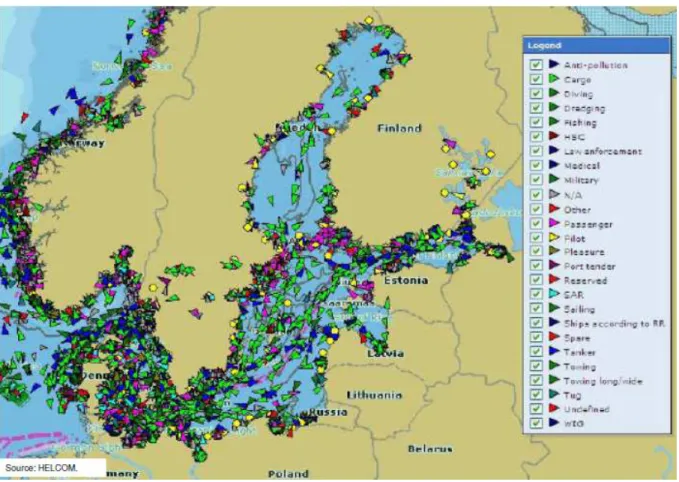Screen dimensions: 679x482
Task: Toggle the Pilot checkbox
Action: tap(536, 238)
